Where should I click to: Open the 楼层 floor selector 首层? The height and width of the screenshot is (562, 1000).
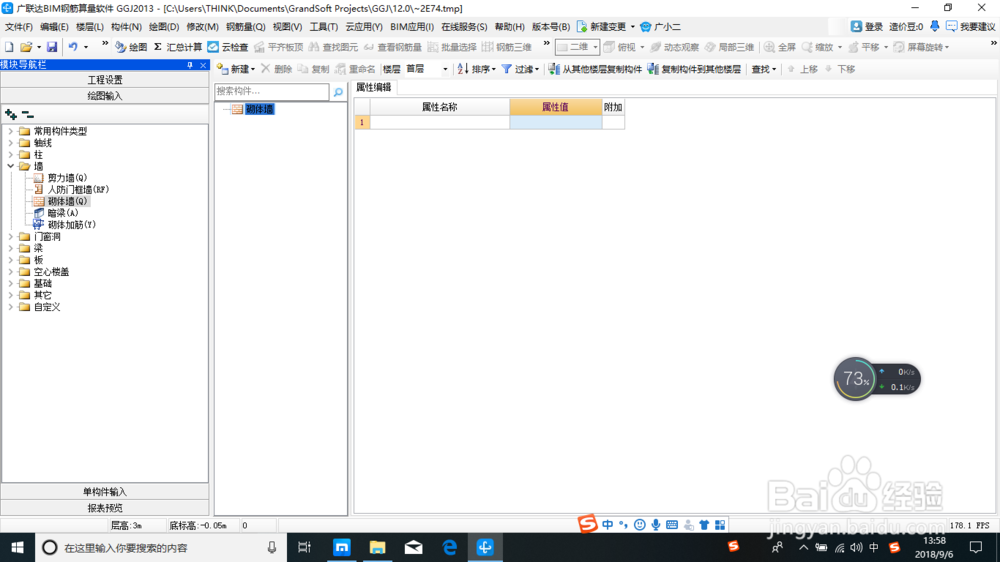click(x=427, y=69)
